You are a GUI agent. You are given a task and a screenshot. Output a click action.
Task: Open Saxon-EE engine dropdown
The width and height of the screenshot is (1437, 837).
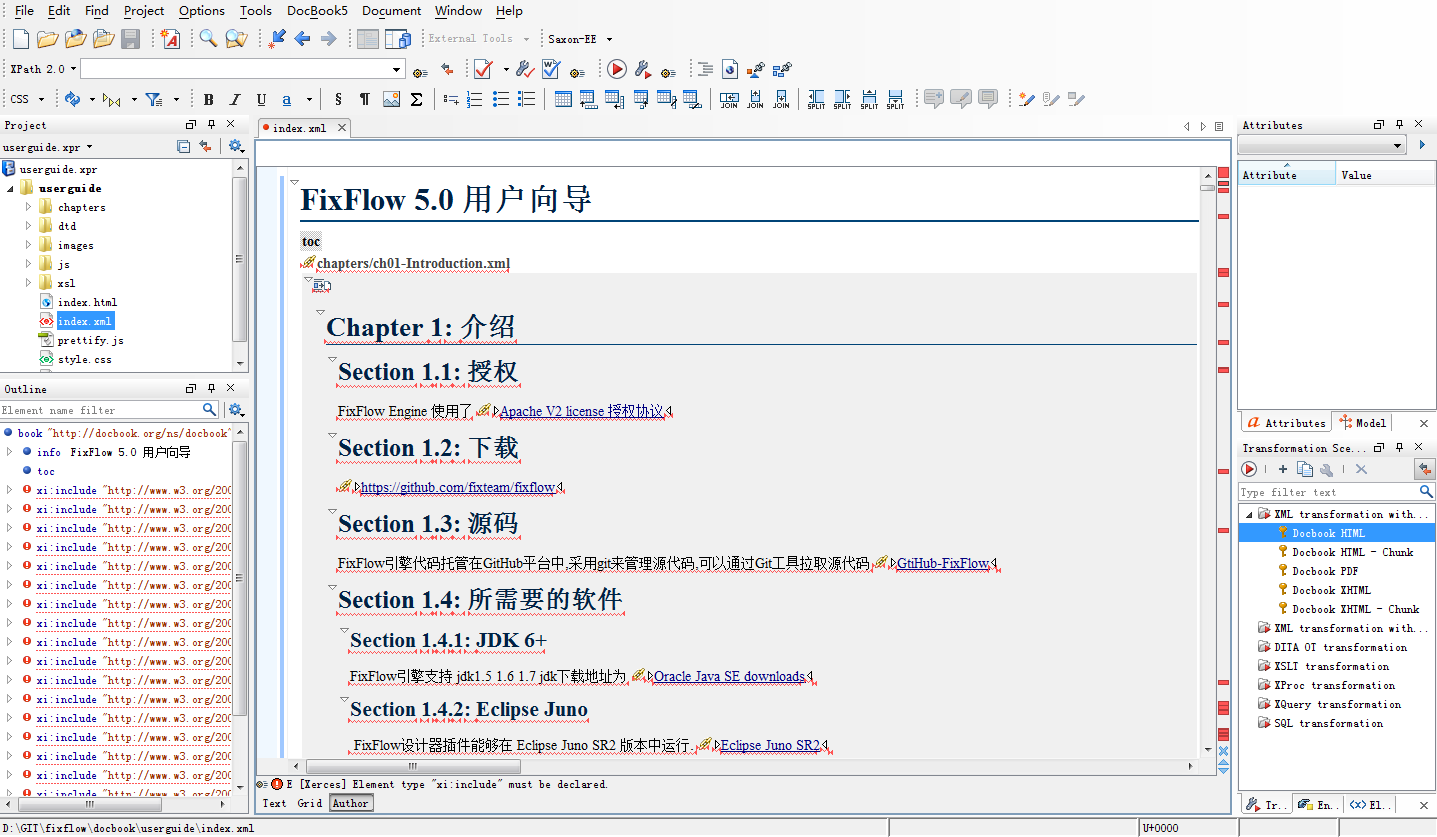click(x=580, y=39)
